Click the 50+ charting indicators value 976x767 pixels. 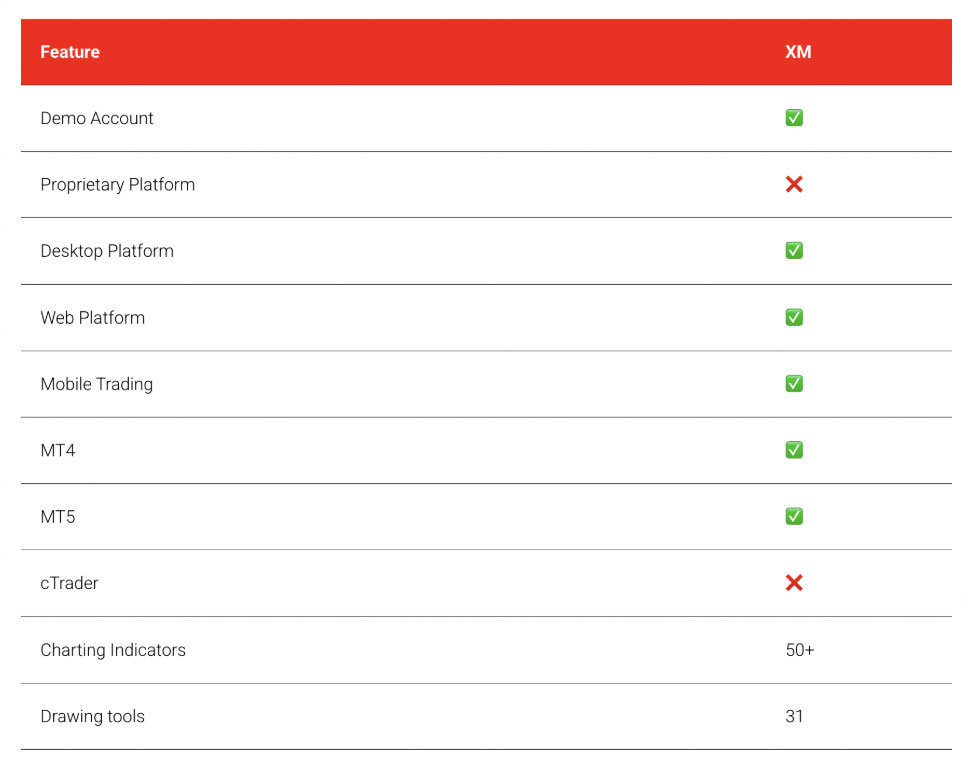tap(800, 650)
